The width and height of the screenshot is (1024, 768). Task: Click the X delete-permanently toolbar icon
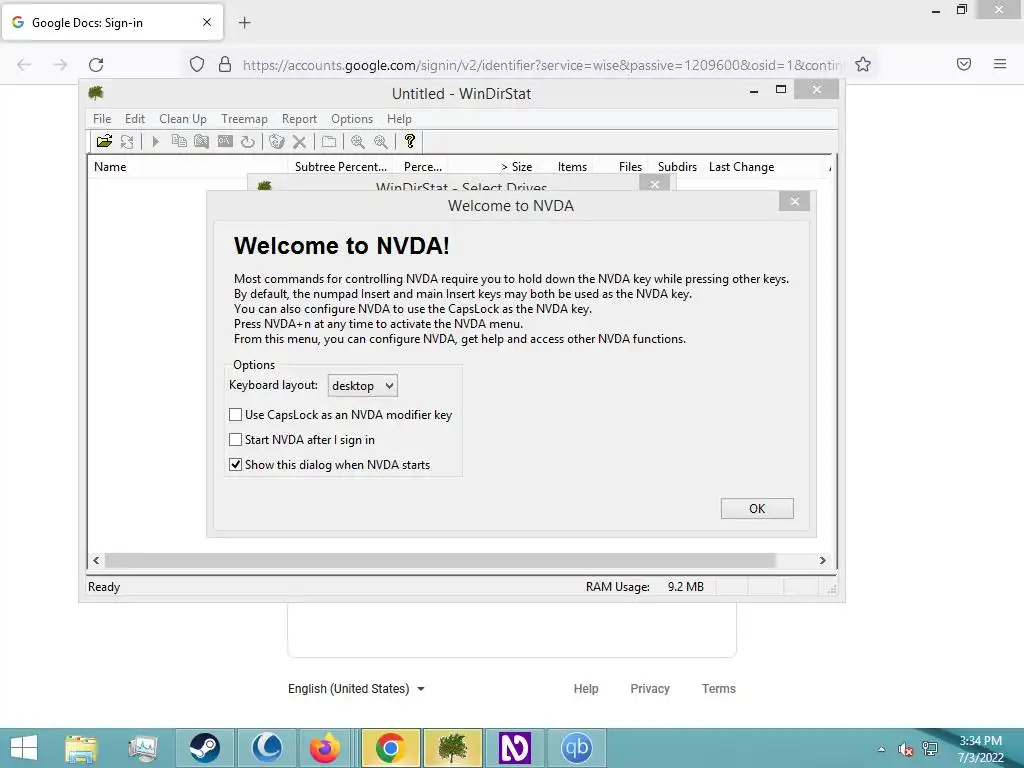pyautogui.click(x=299, y=141)
